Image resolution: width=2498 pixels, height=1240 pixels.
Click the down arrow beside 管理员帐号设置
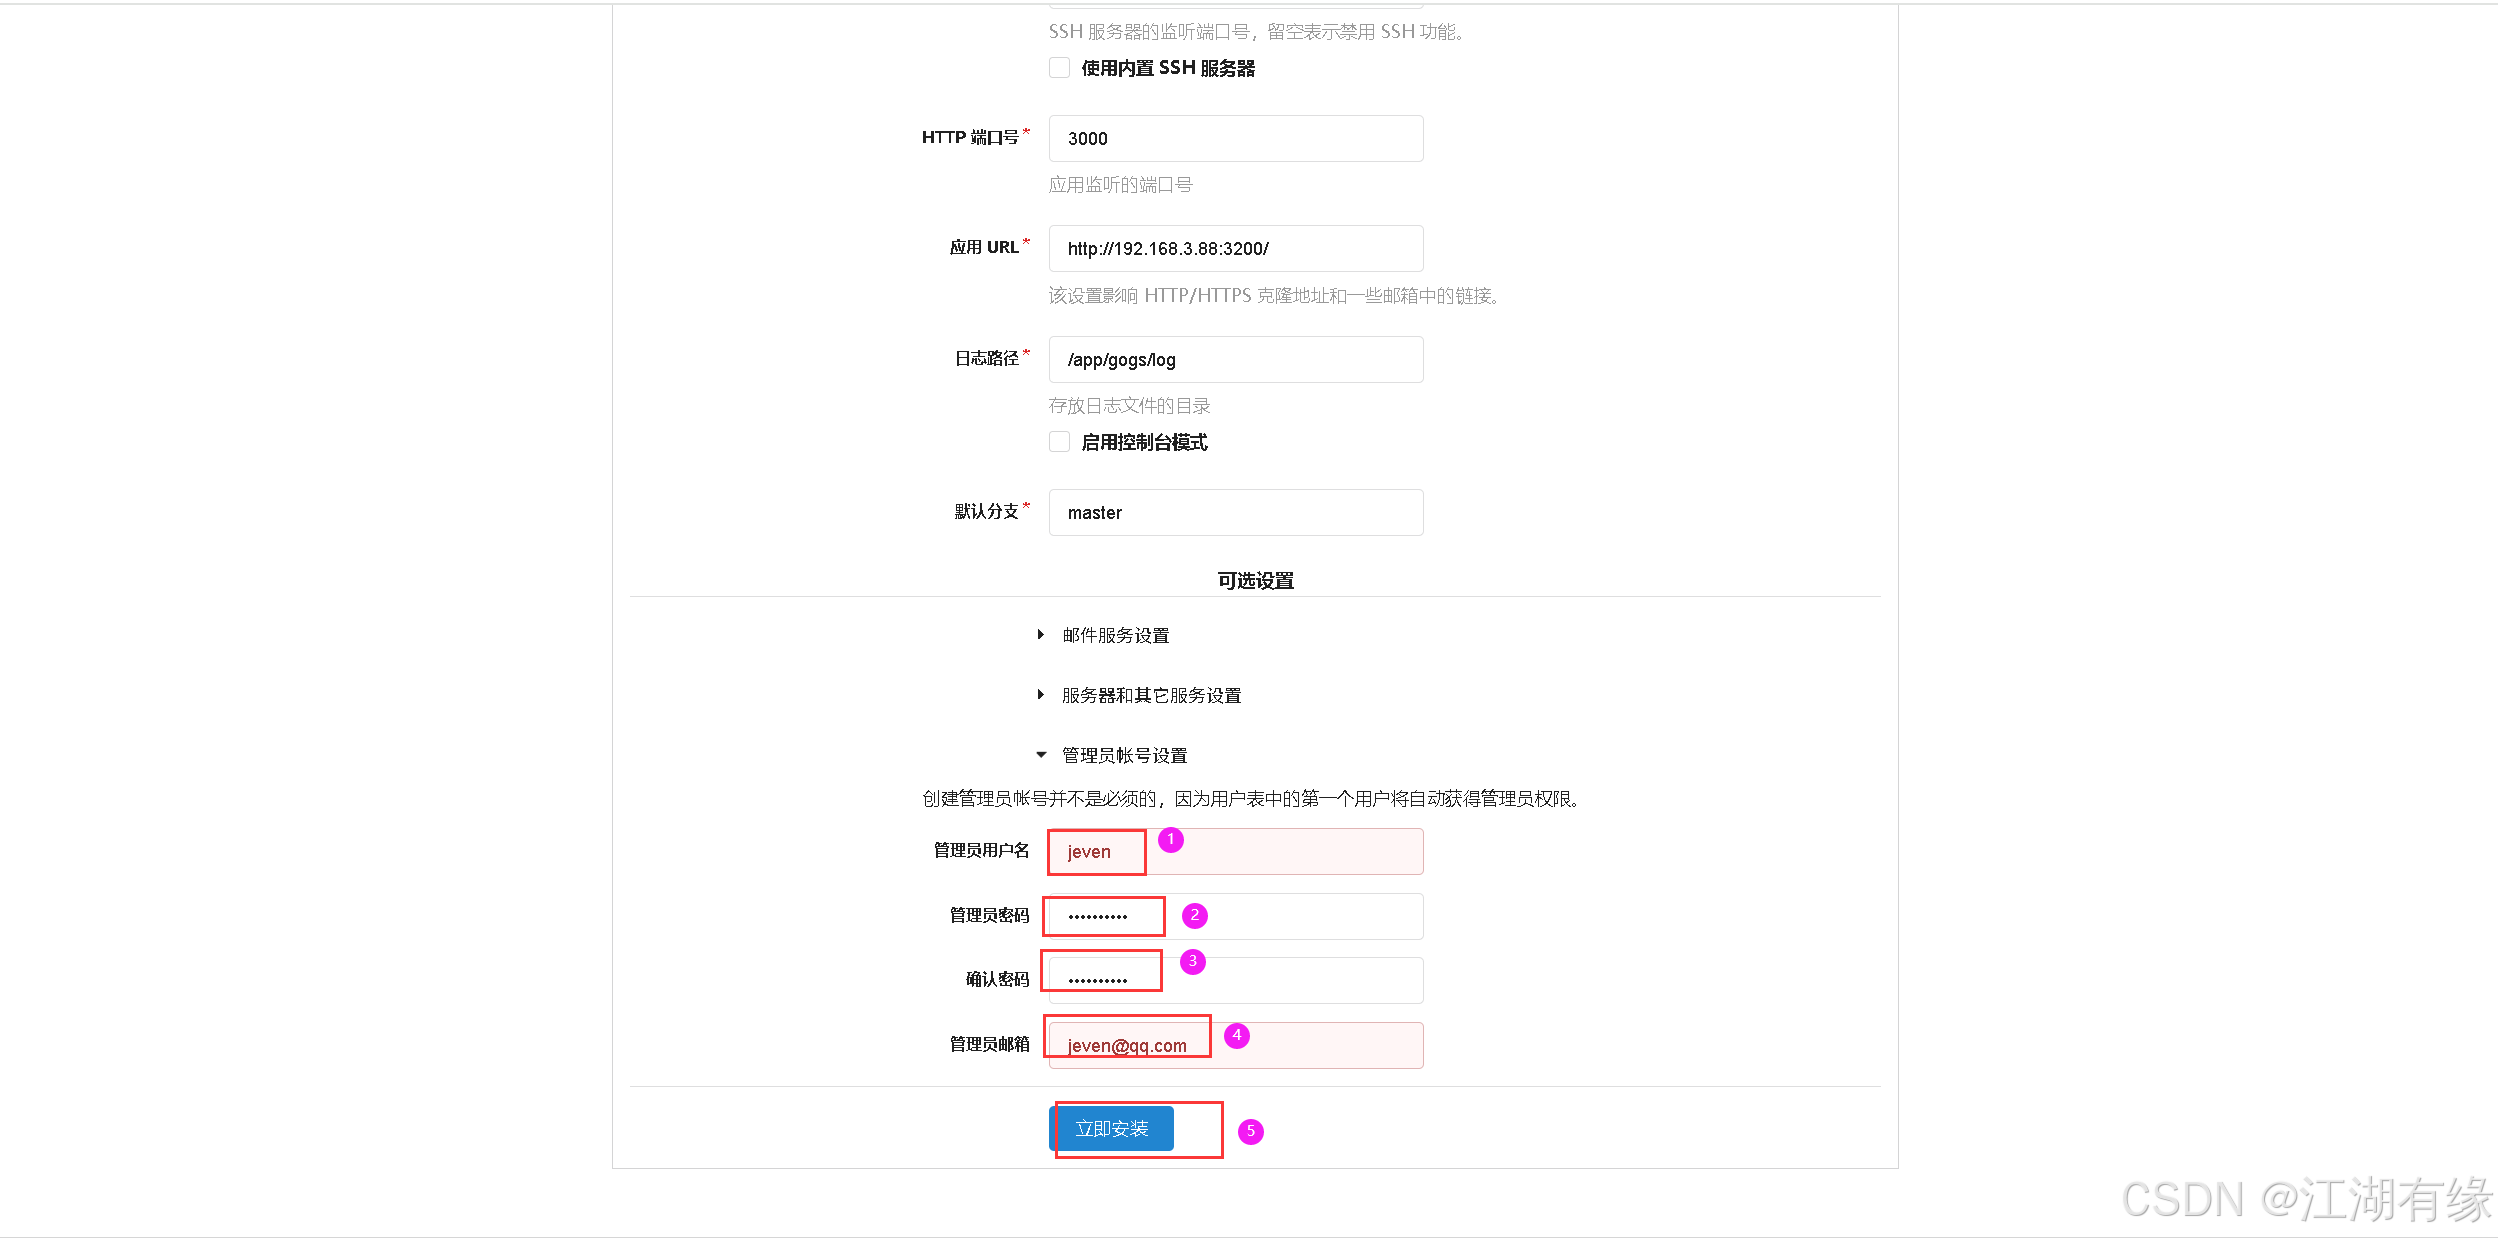(x=1041, y=755)
